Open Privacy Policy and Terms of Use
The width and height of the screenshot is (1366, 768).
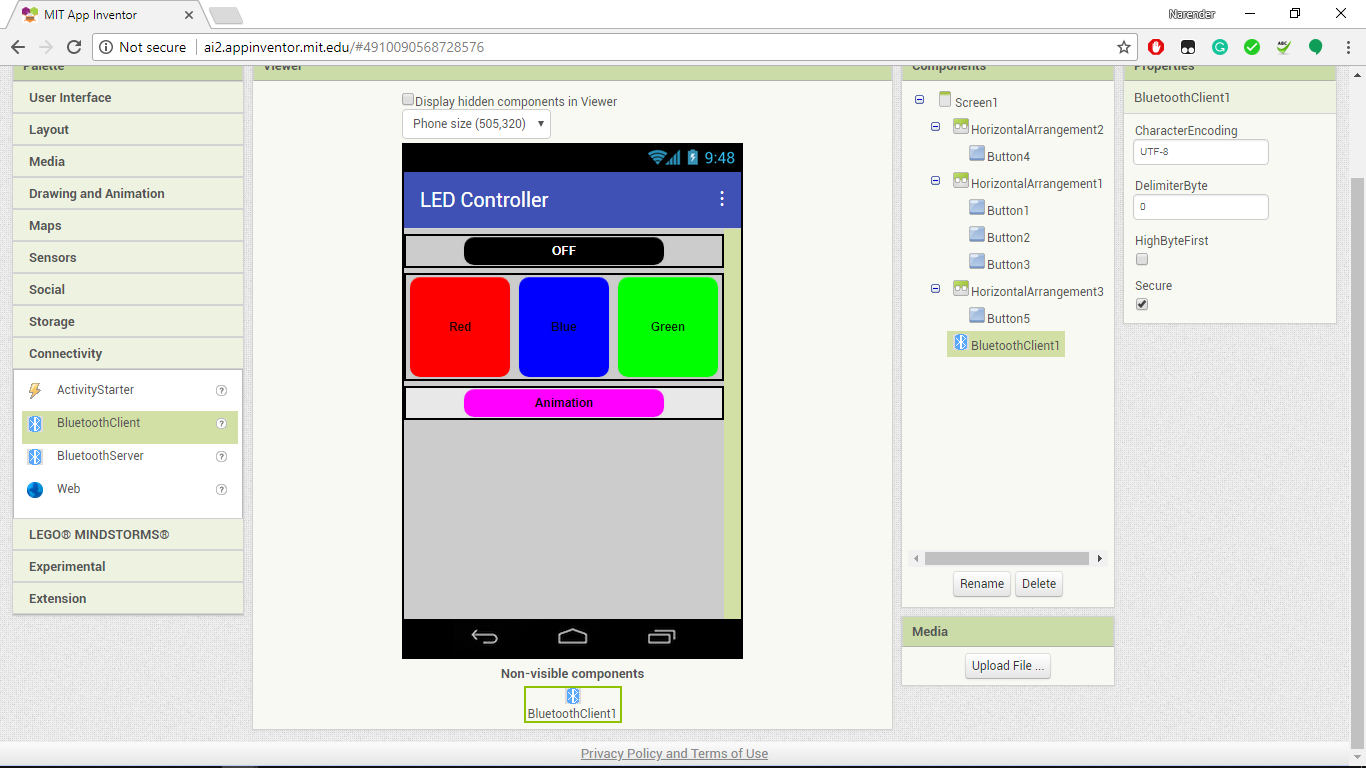point(675,754)
